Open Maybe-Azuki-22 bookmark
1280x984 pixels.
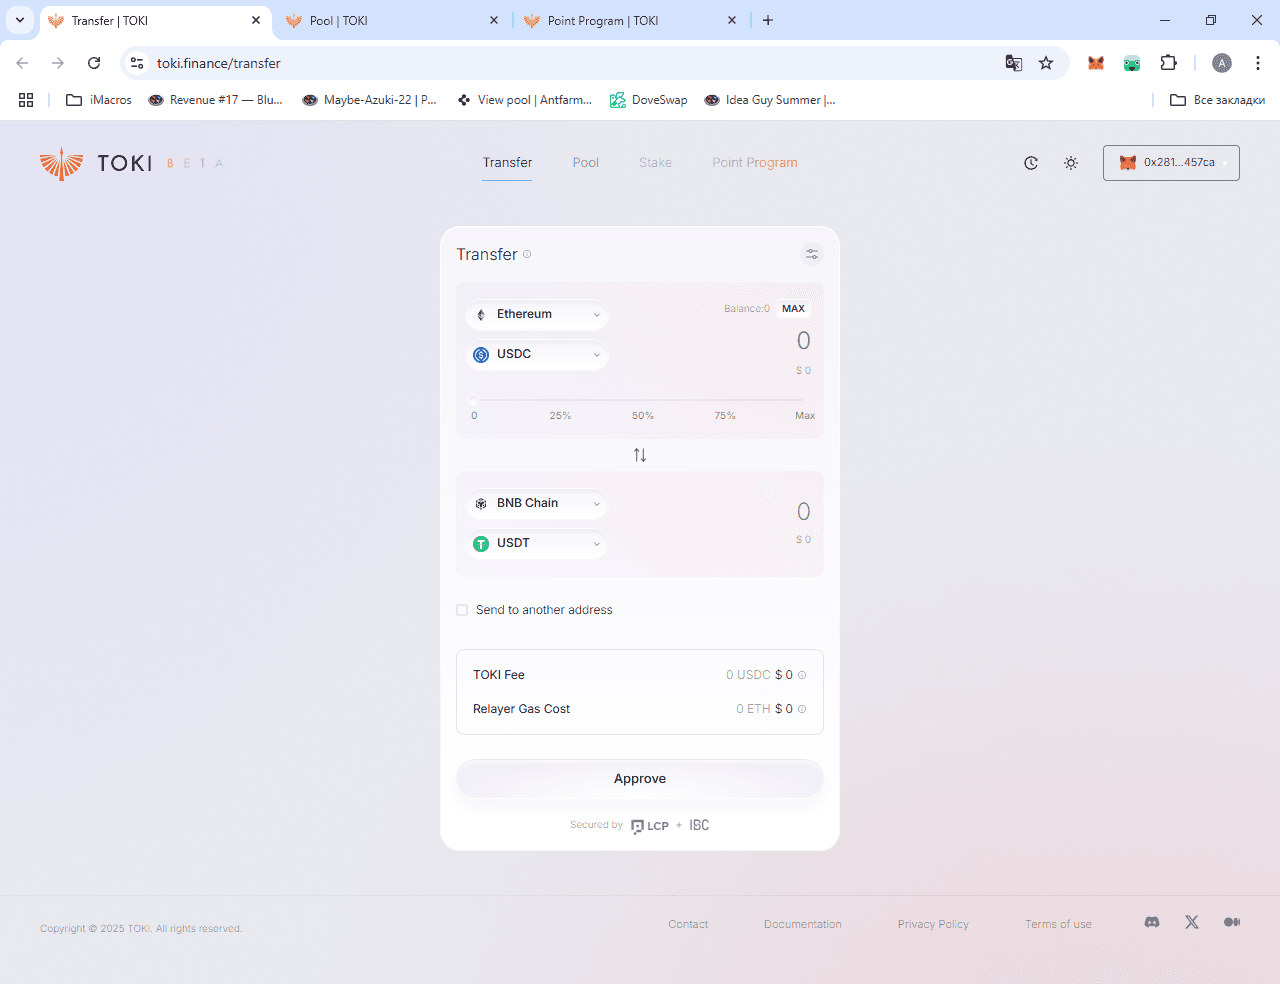[x=370, y=100]
